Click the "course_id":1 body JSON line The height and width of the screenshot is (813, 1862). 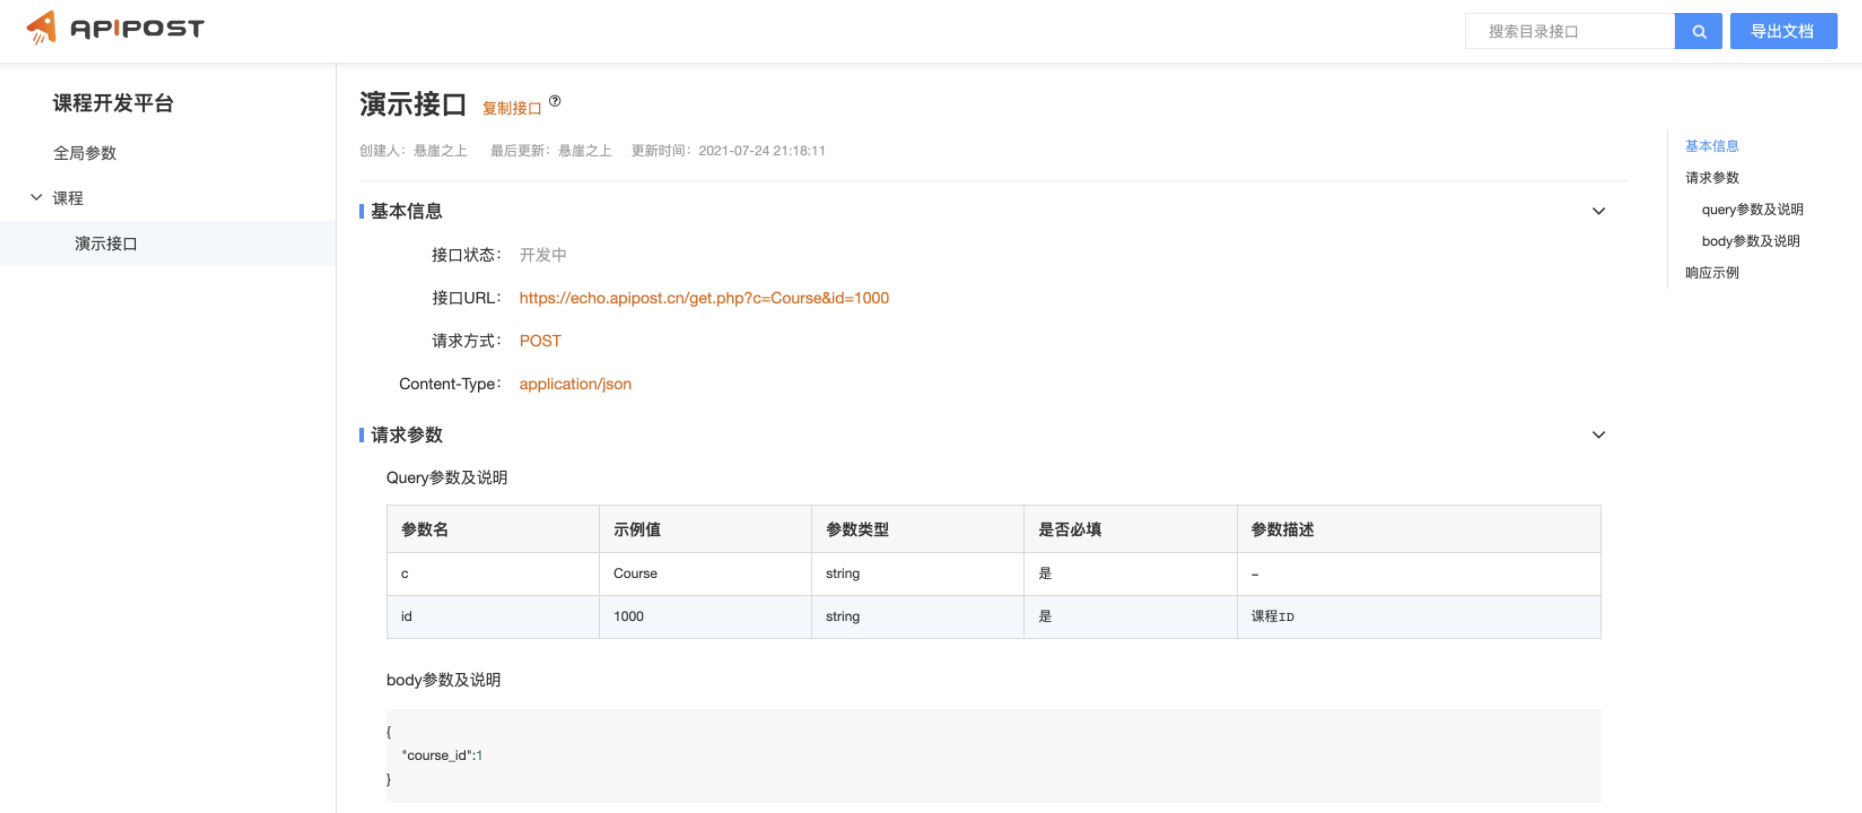442,756
